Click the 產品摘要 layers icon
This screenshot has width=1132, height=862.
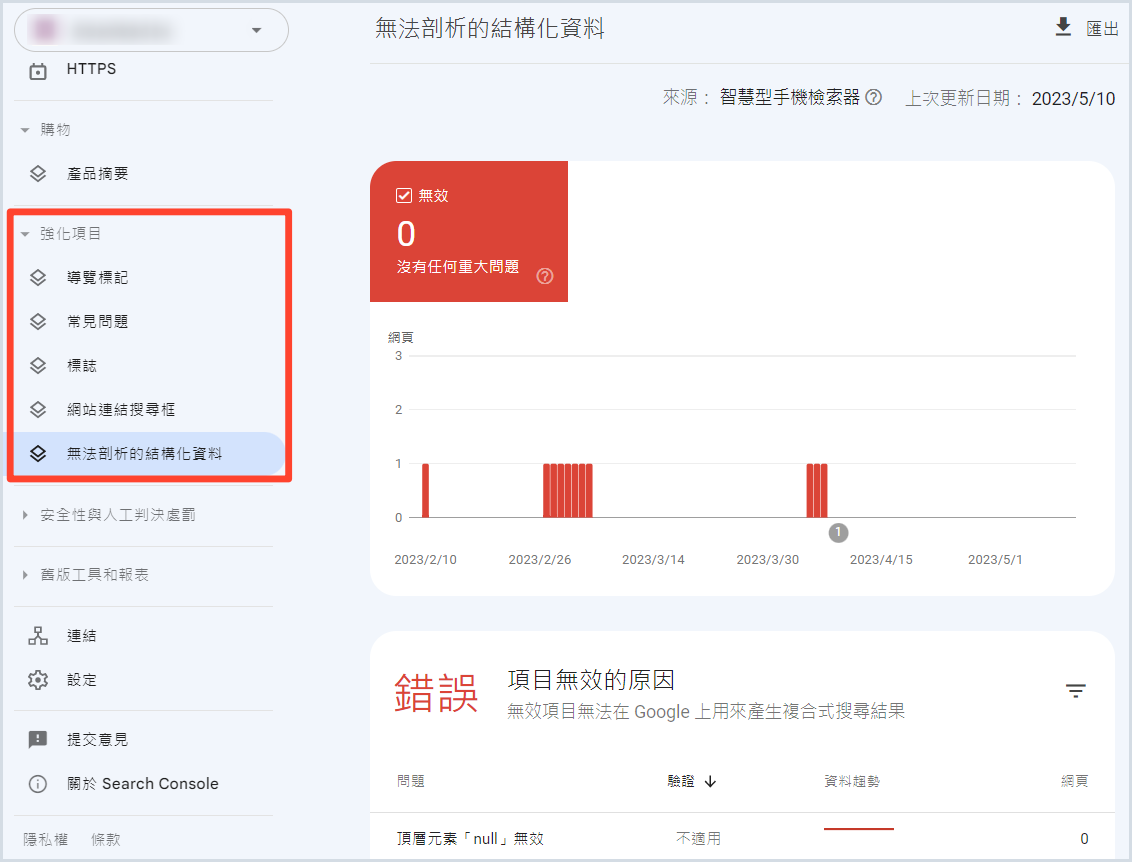click(38, 174)
